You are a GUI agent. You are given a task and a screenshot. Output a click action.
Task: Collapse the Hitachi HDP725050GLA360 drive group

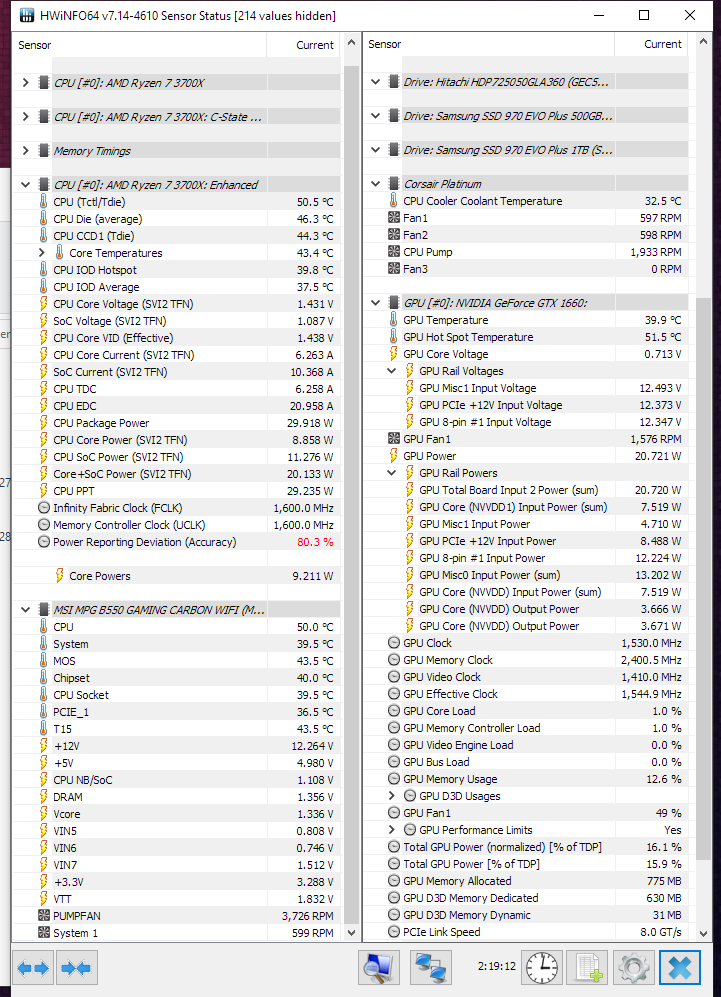(376, 82)
